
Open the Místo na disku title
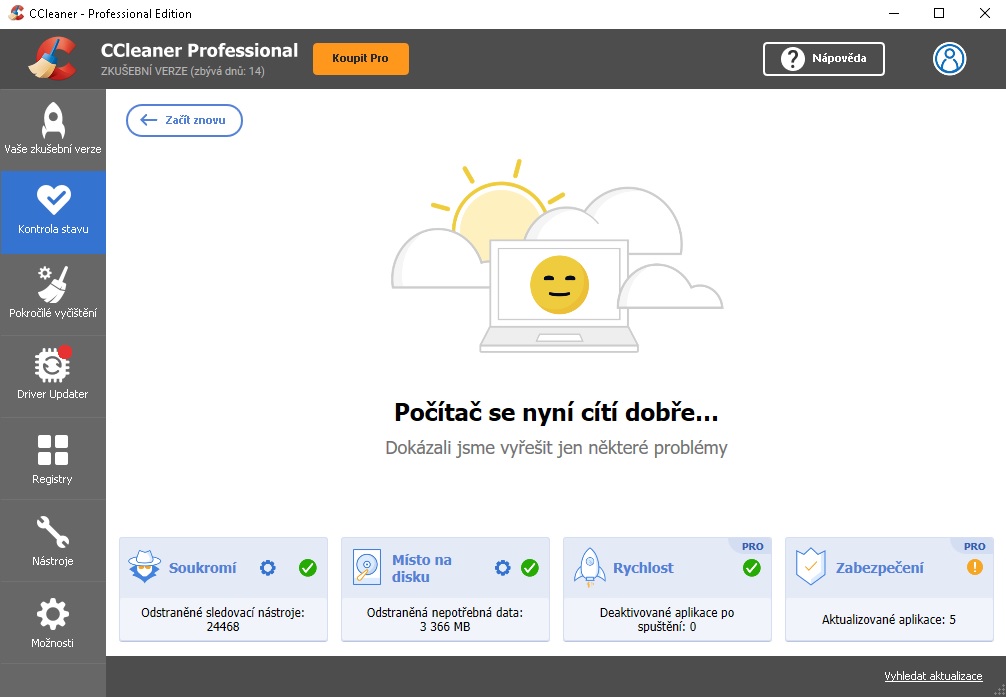pos(422,568)
